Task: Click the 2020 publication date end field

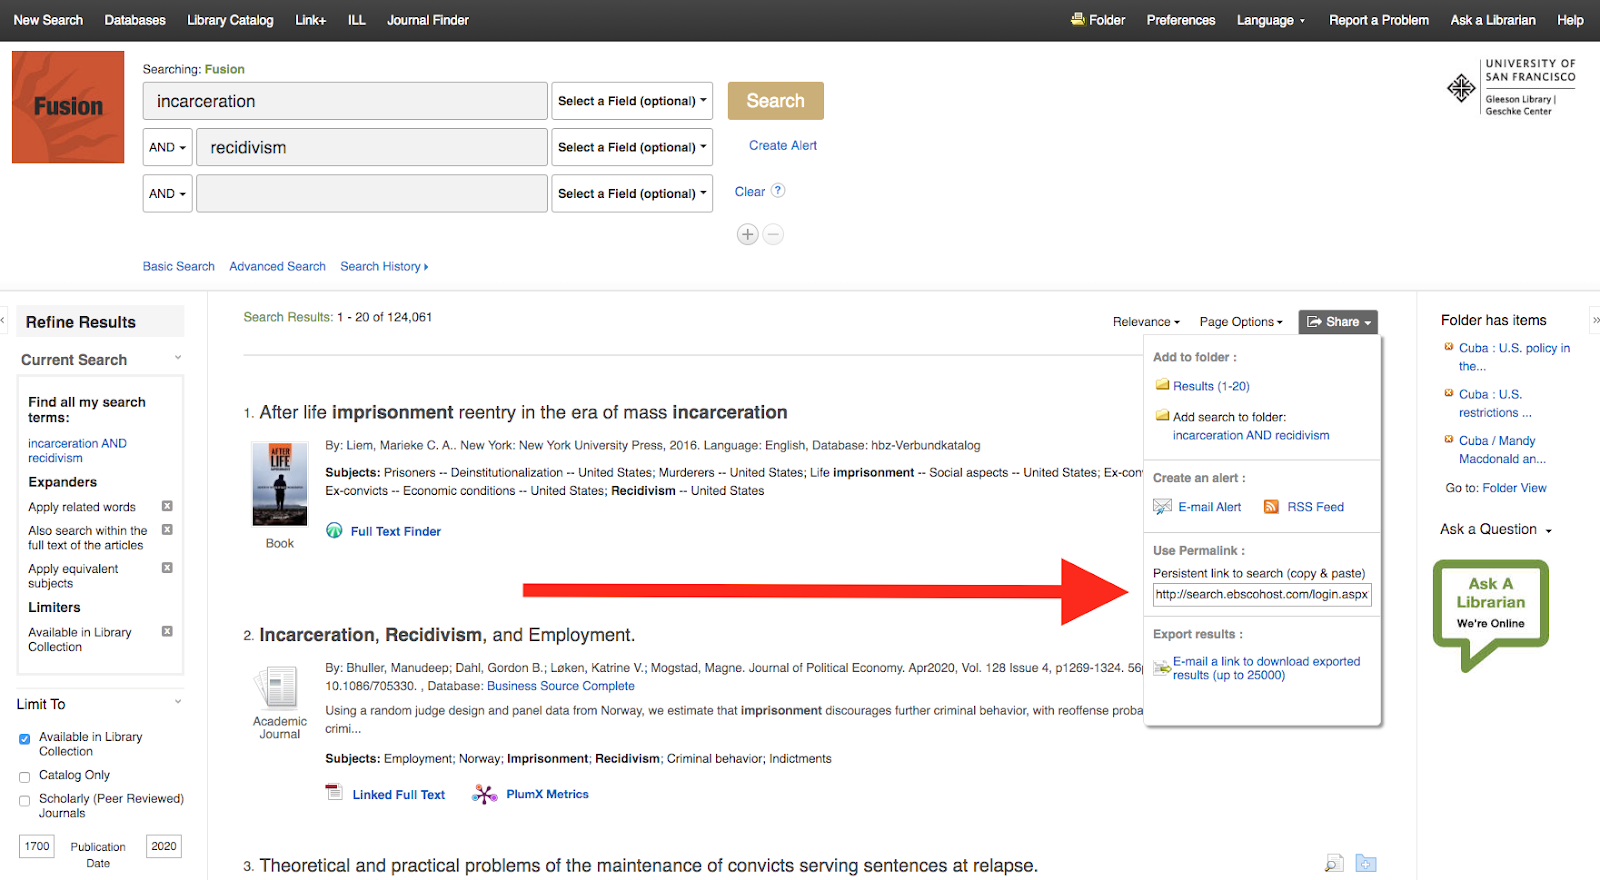Action: click(164, 846)
